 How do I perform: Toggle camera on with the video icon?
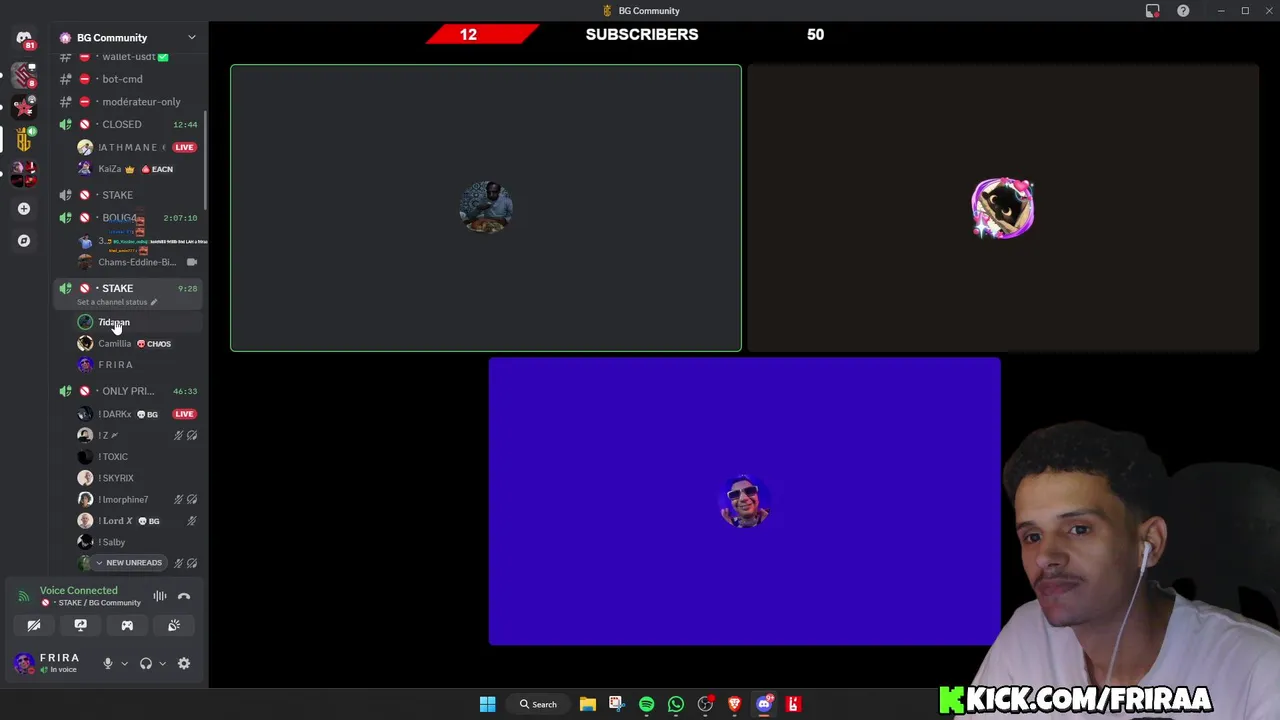coord(34,625)
